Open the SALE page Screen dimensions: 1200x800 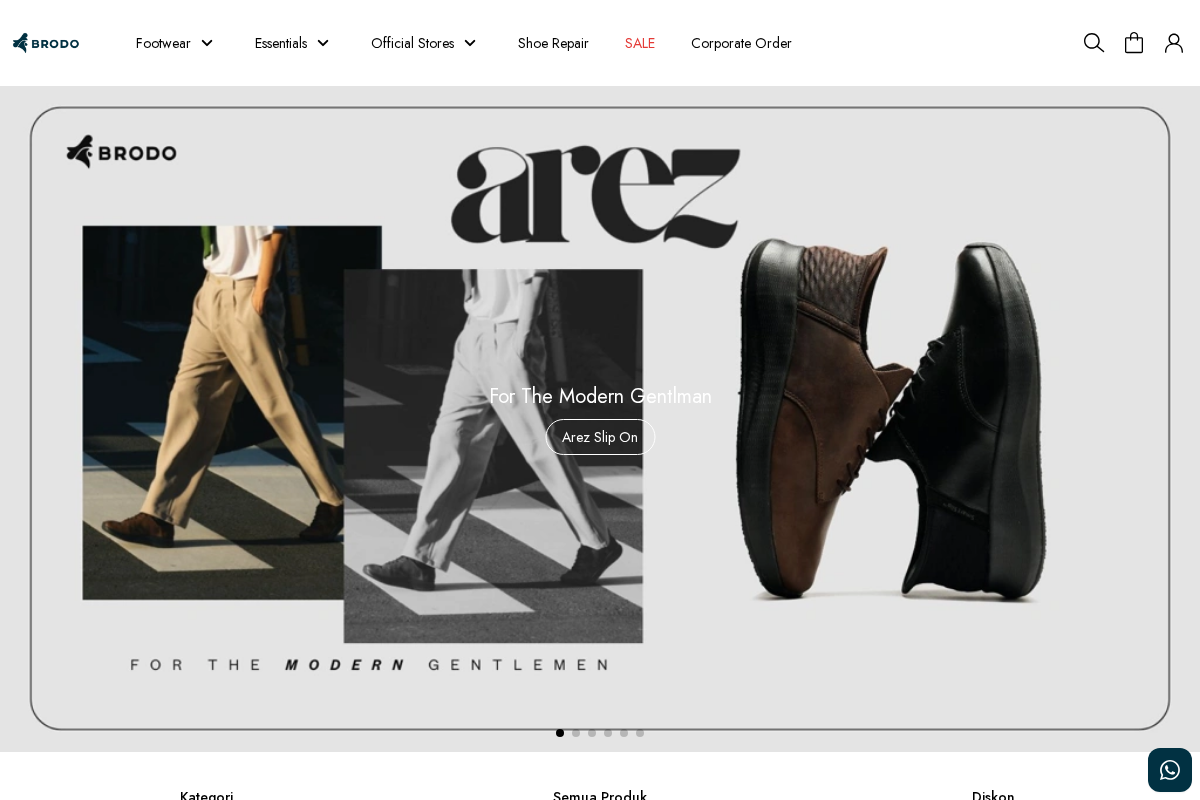639,43
